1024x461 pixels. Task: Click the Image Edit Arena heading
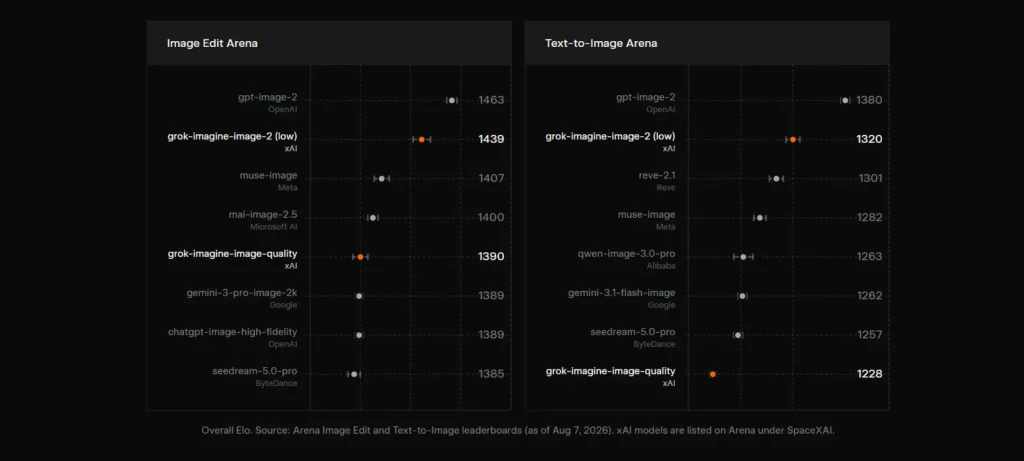coord(212,43)
